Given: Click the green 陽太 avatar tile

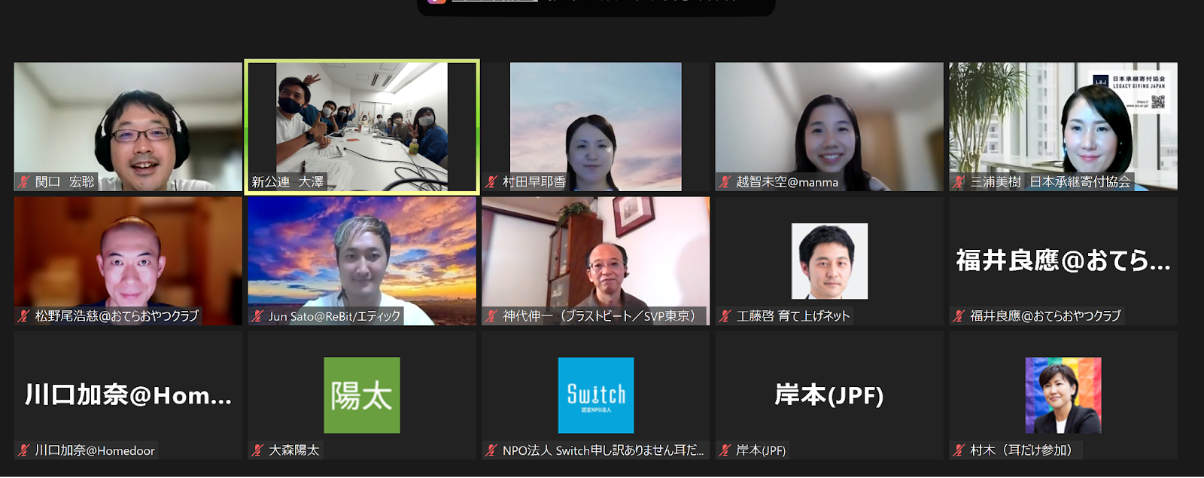Looking at the screenshot, I should pyautogui.click(x=362, y=395).
